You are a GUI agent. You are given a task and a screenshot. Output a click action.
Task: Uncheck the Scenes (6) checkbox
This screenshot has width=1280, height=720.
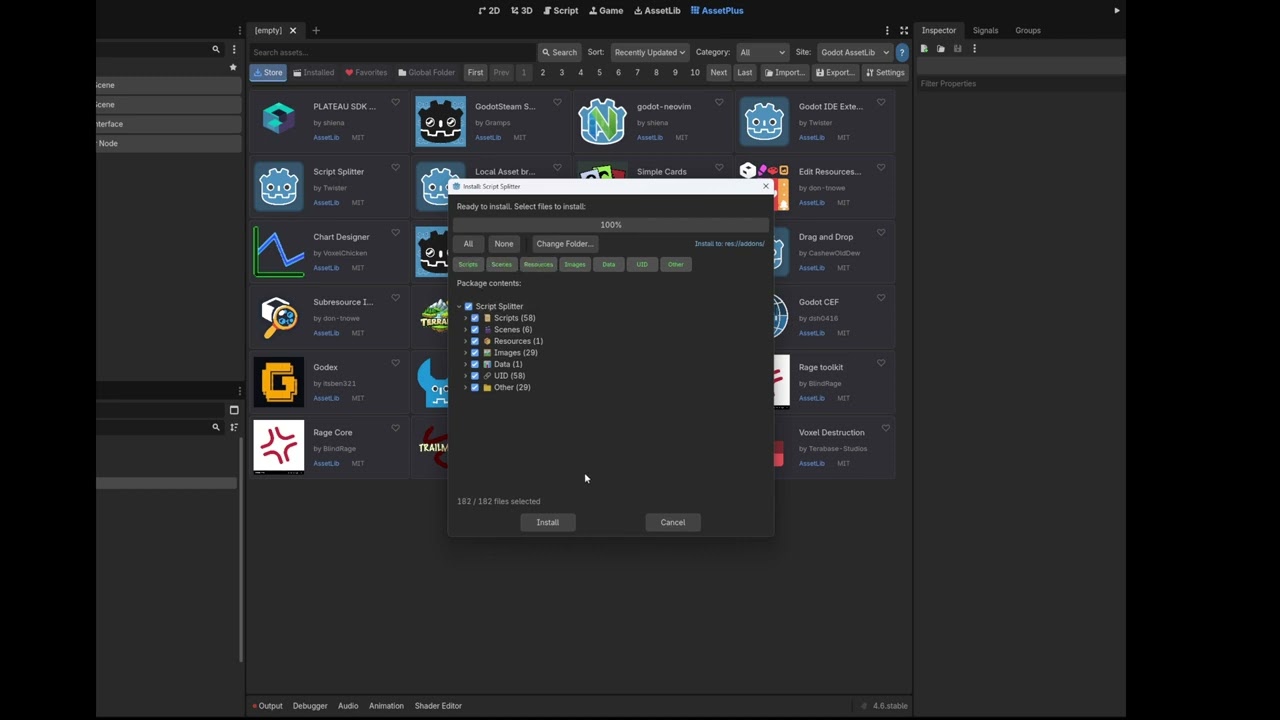pos(475,329)
